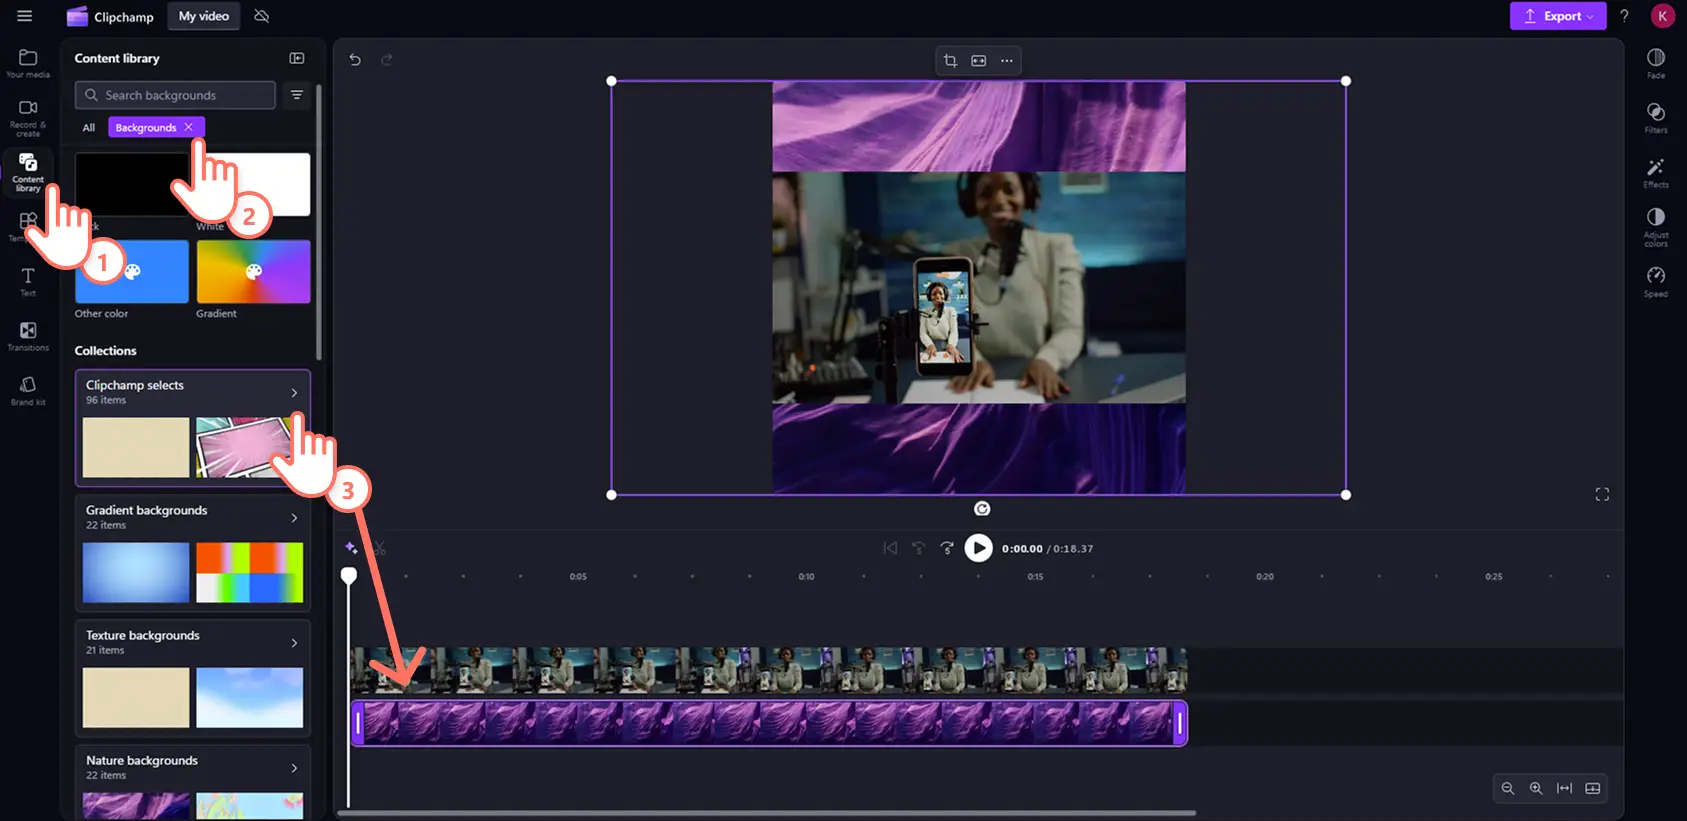1687x821 pixels.
Task: Click the cloud sync off icon
Action: 262,16
